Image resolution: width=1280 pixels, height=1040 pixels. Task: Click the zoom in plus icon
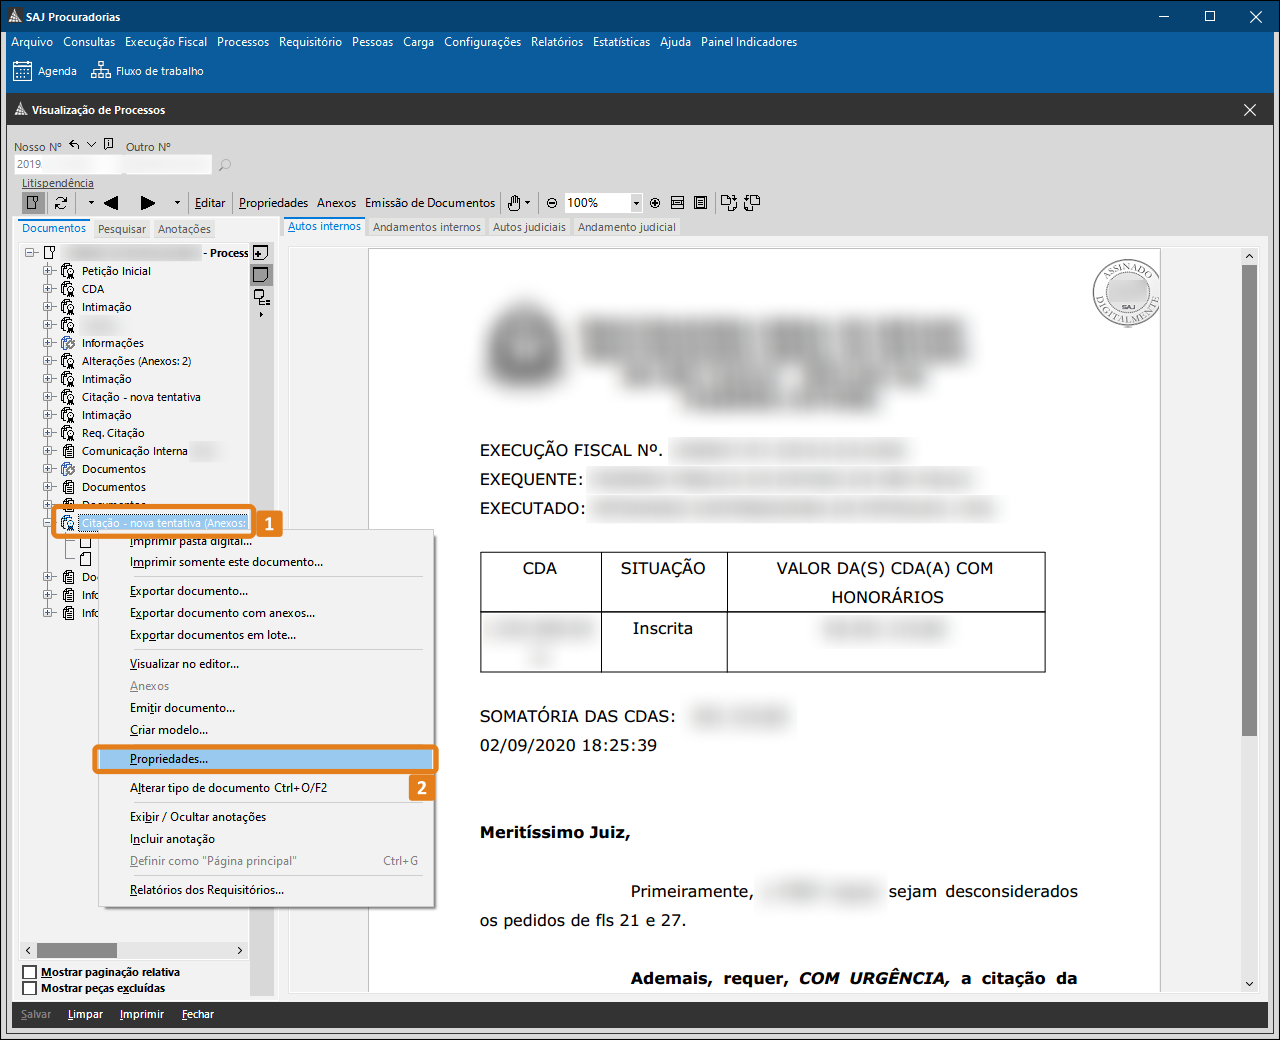tap(655, 203)
